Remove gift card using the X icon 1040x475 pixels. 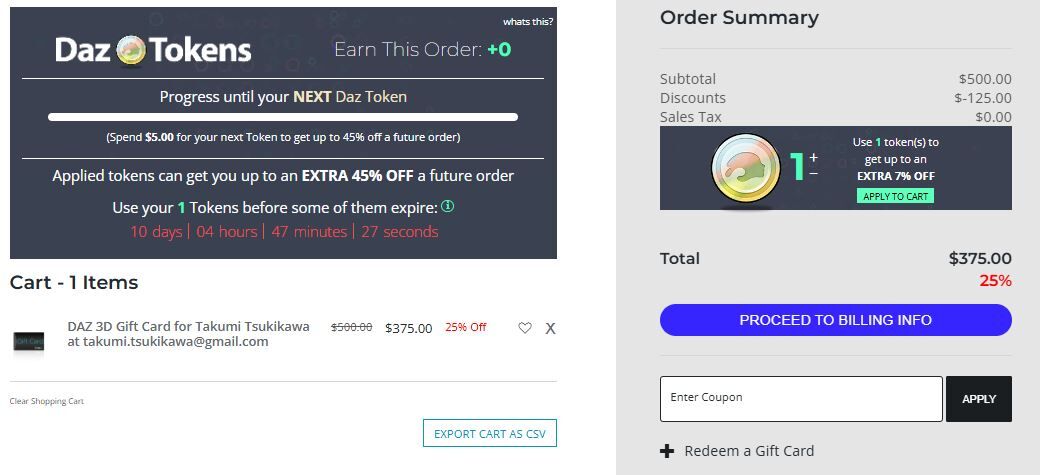coord(551,328)
